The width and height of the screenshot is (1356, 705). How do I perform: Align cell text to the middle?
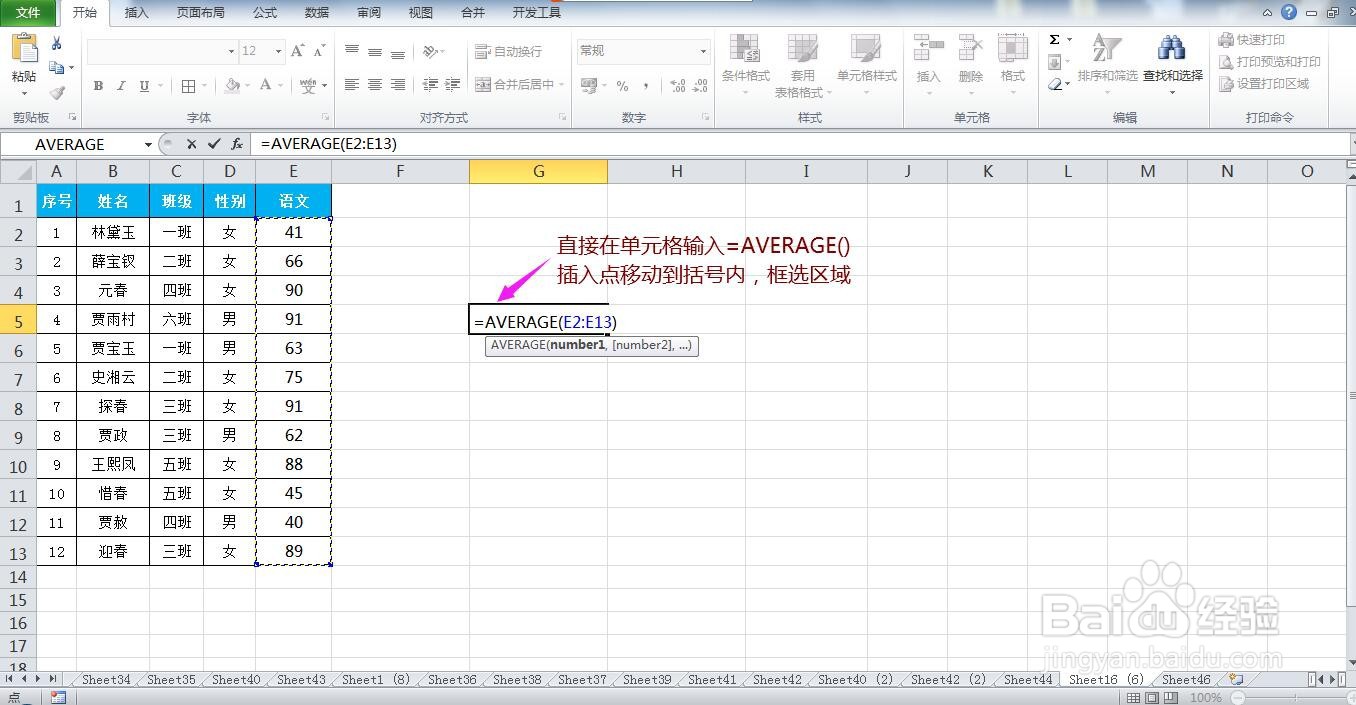(x=375, y=51)
